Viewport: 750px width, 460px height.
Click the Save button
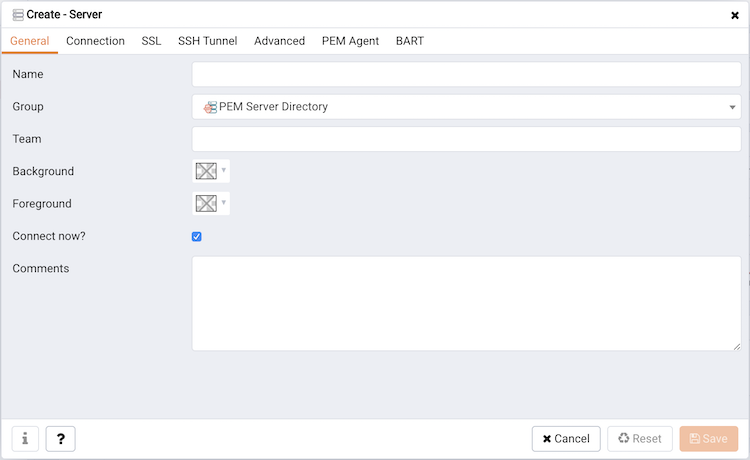pyautogui.click(x=708, y=438)
